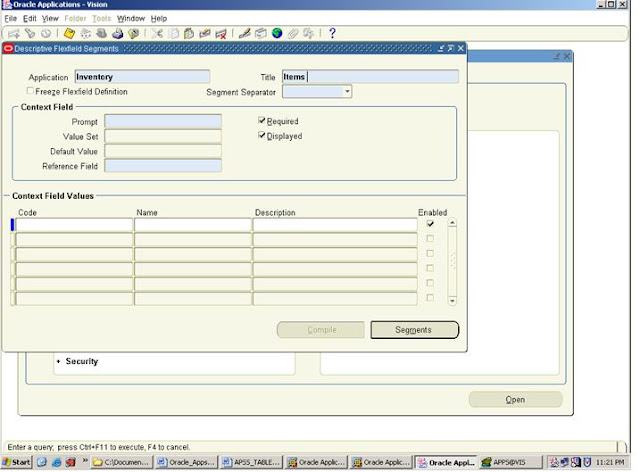Click first row Name field
The height and width of the screenshot is (472, 640).
coord(193,225)
